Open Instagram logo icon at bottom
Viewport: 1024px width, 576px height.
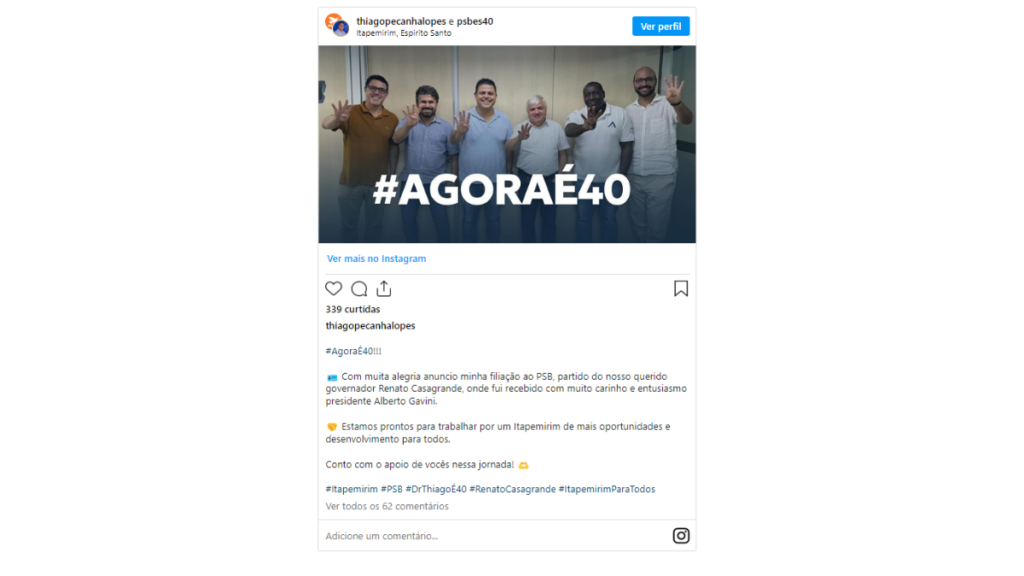(681, 536)
